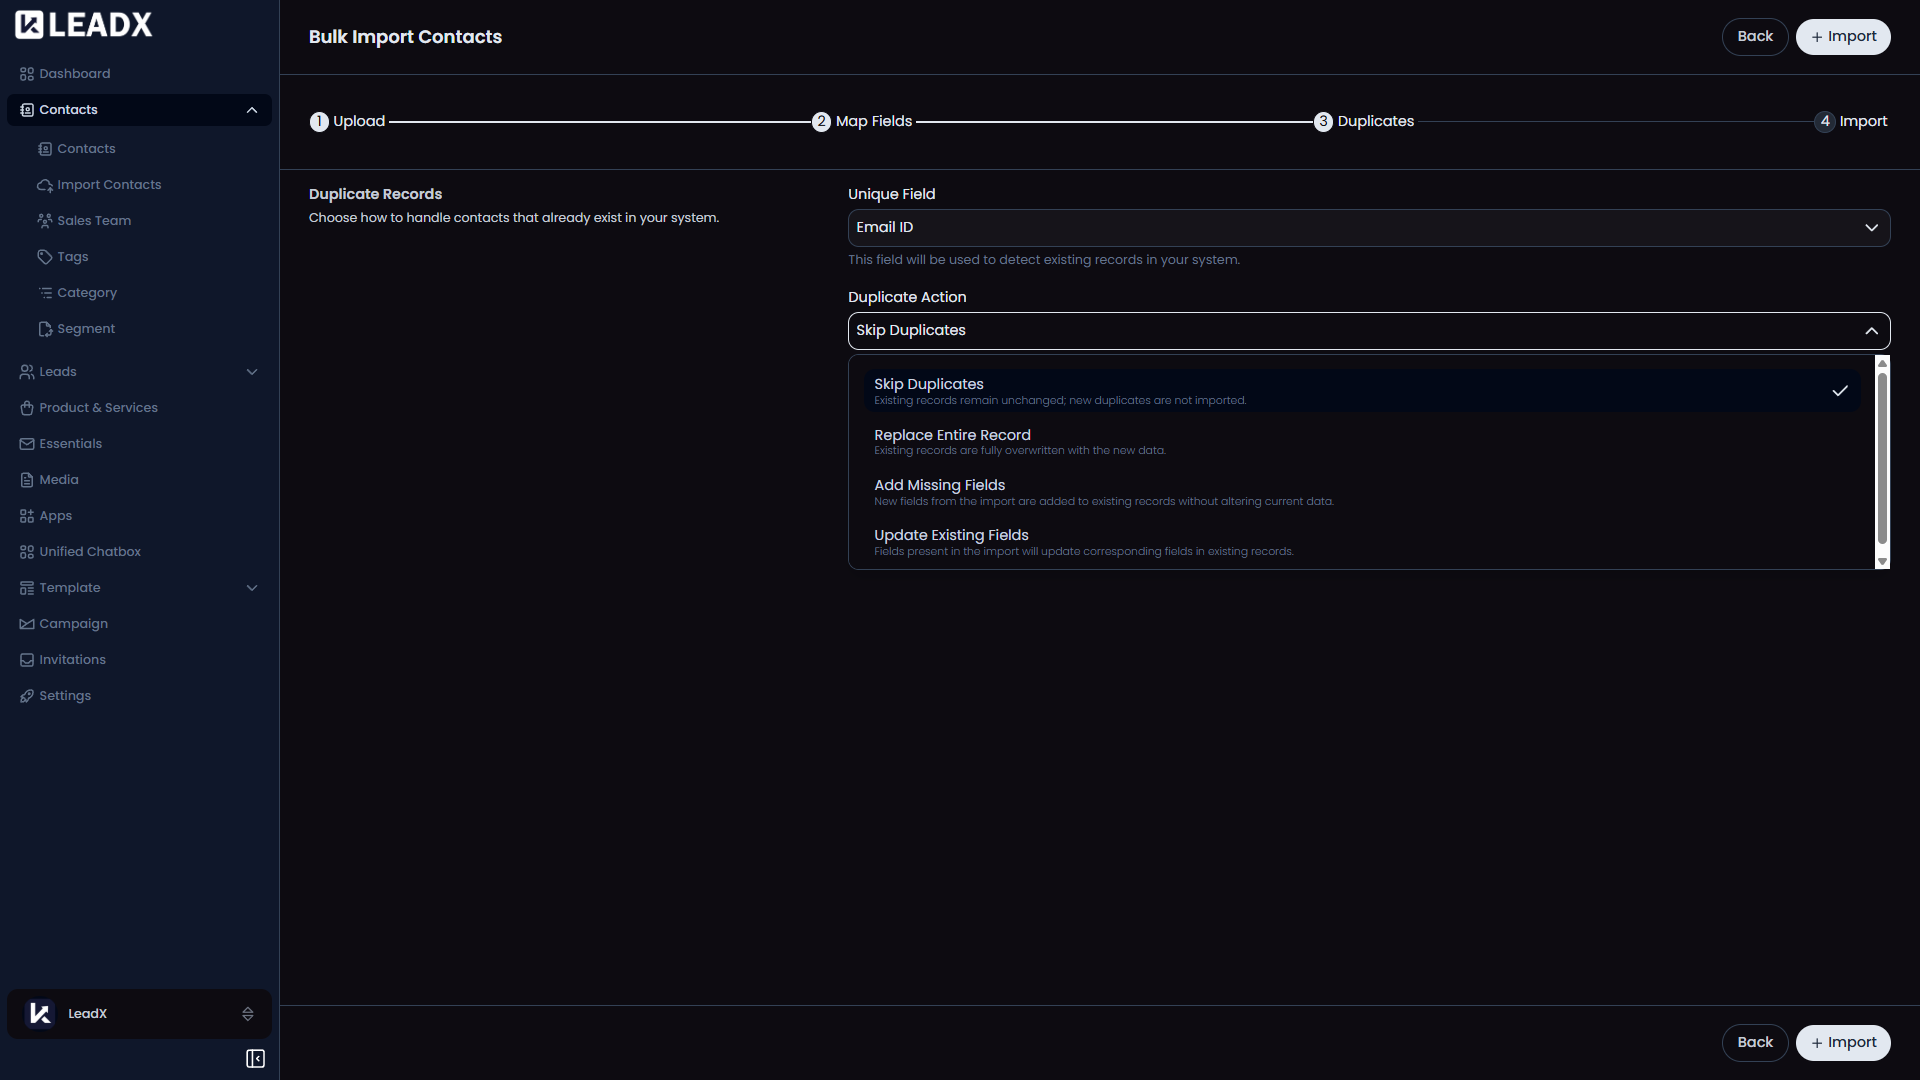This screenshot has width=1920, height=1080.
Task: Open the Email ID unique field dropdown
Action: (1367, 228)
